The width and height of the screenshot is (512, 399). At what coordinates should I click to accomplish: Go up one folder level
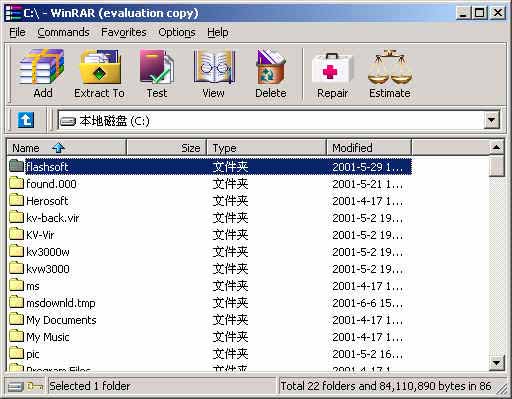click(x=26, y=120)
